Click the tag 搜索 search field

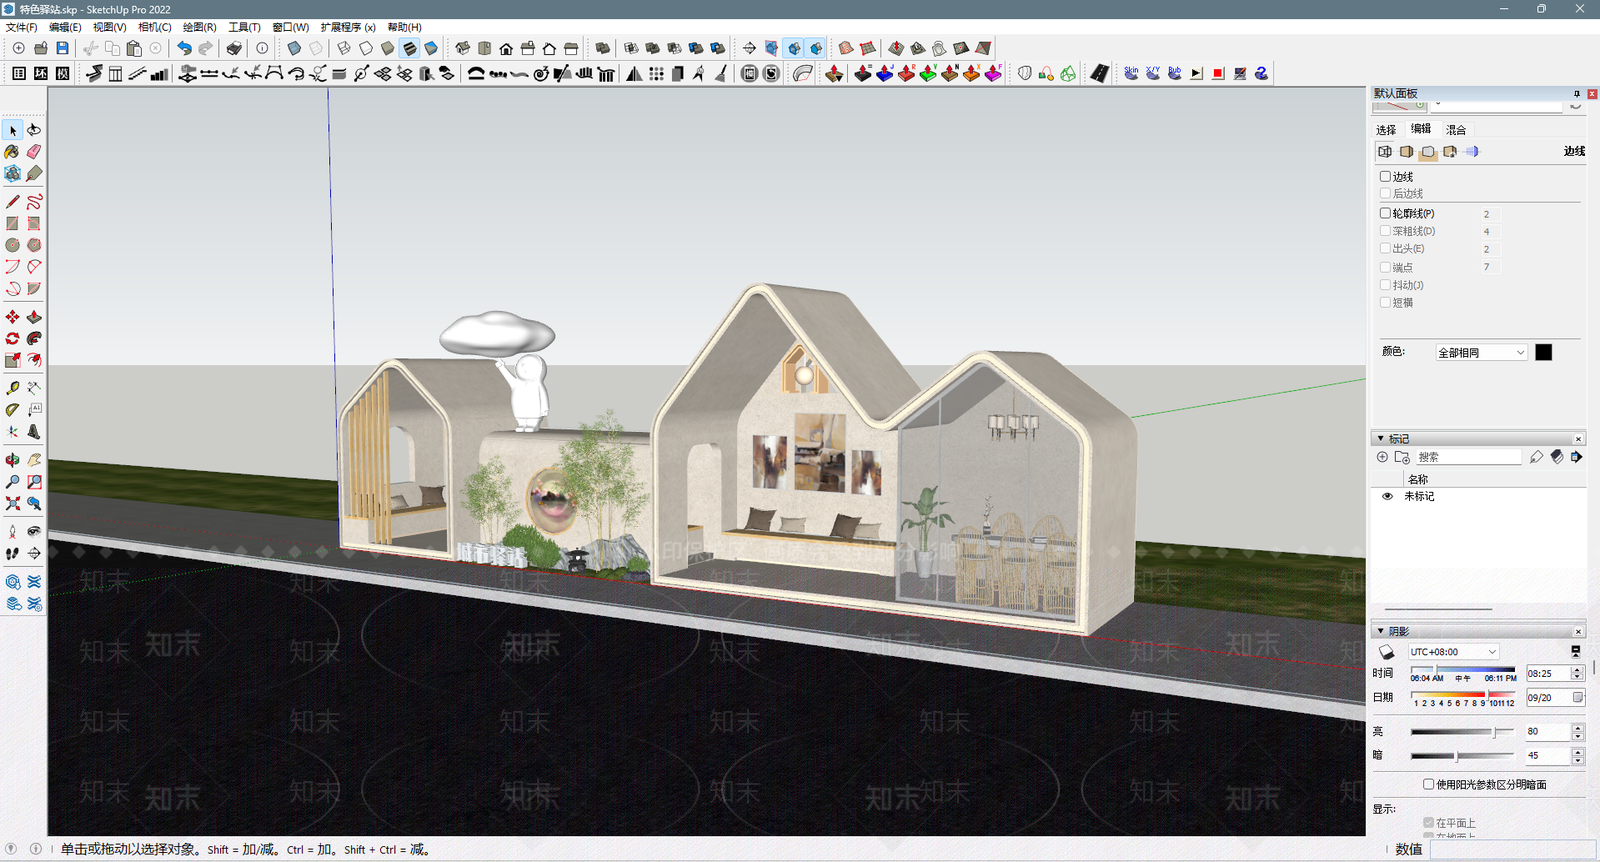1468,457
